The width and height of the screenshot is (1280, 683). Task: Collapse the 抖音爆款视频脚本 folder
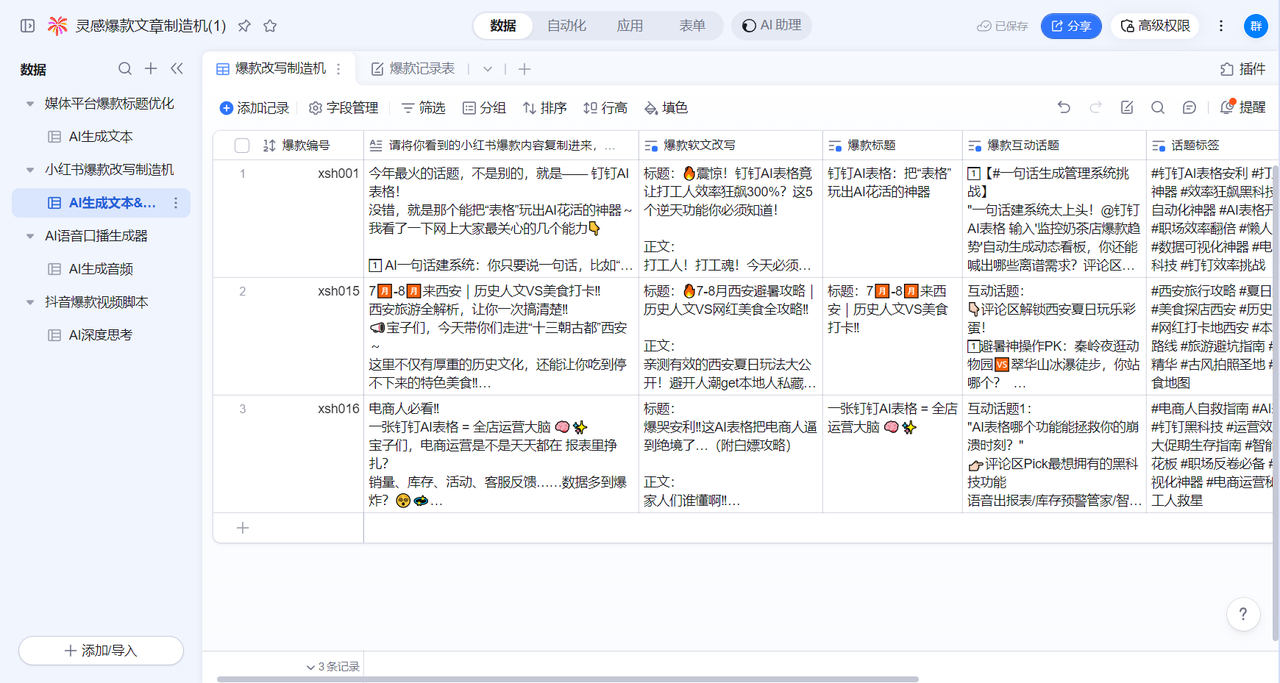click(x=30, y=302)
